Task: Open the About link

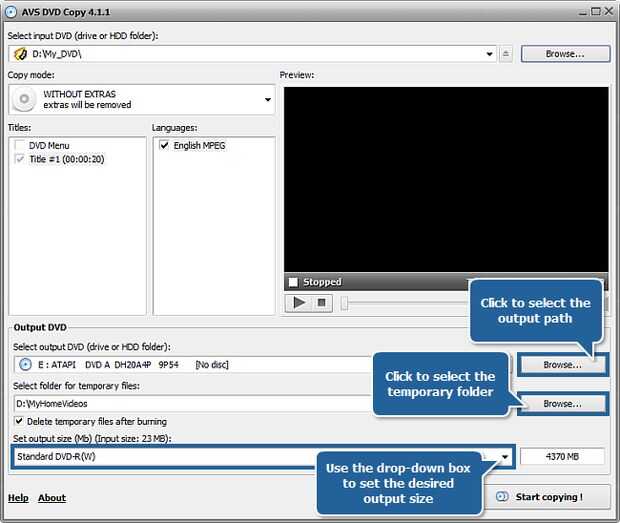Action: 52,498
